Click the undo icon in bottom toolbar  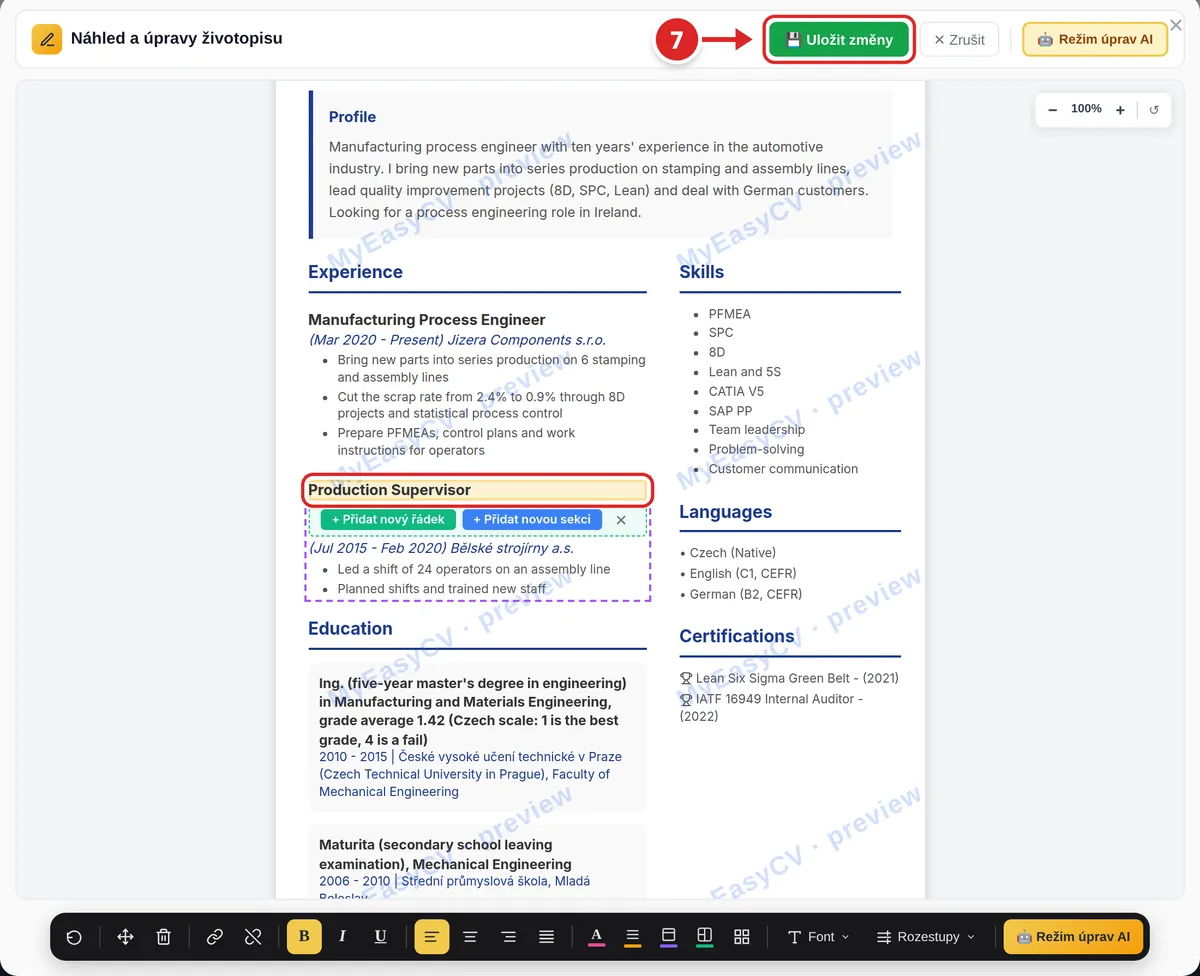74,937
